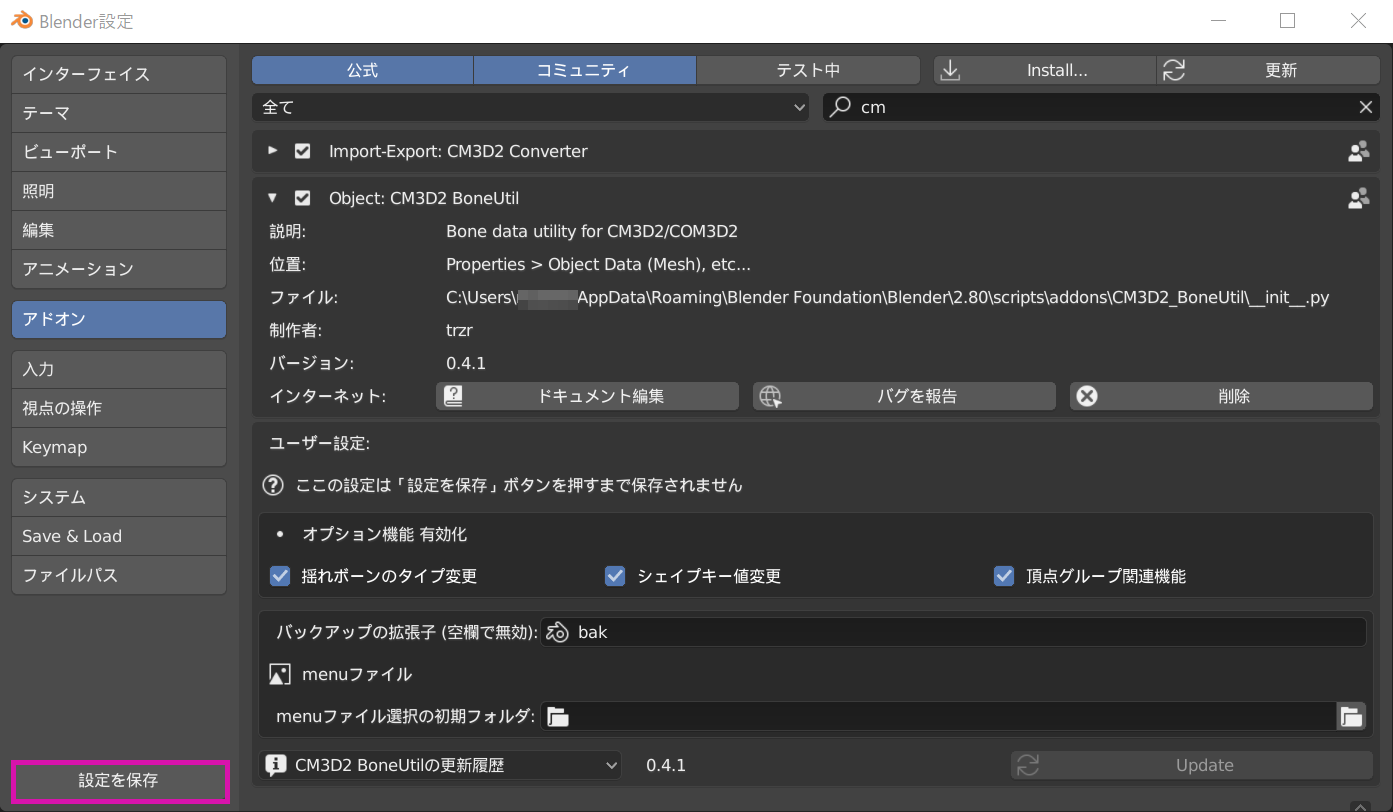Open the 視点の操作 preferences section

coord(119,408)
